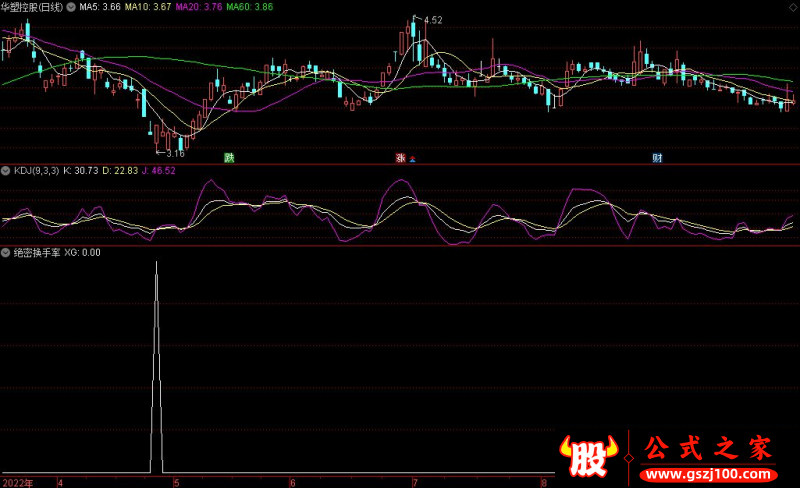Click month 5 on the time axis
Viewport: 800px width, 488px height.
(176, 481)
